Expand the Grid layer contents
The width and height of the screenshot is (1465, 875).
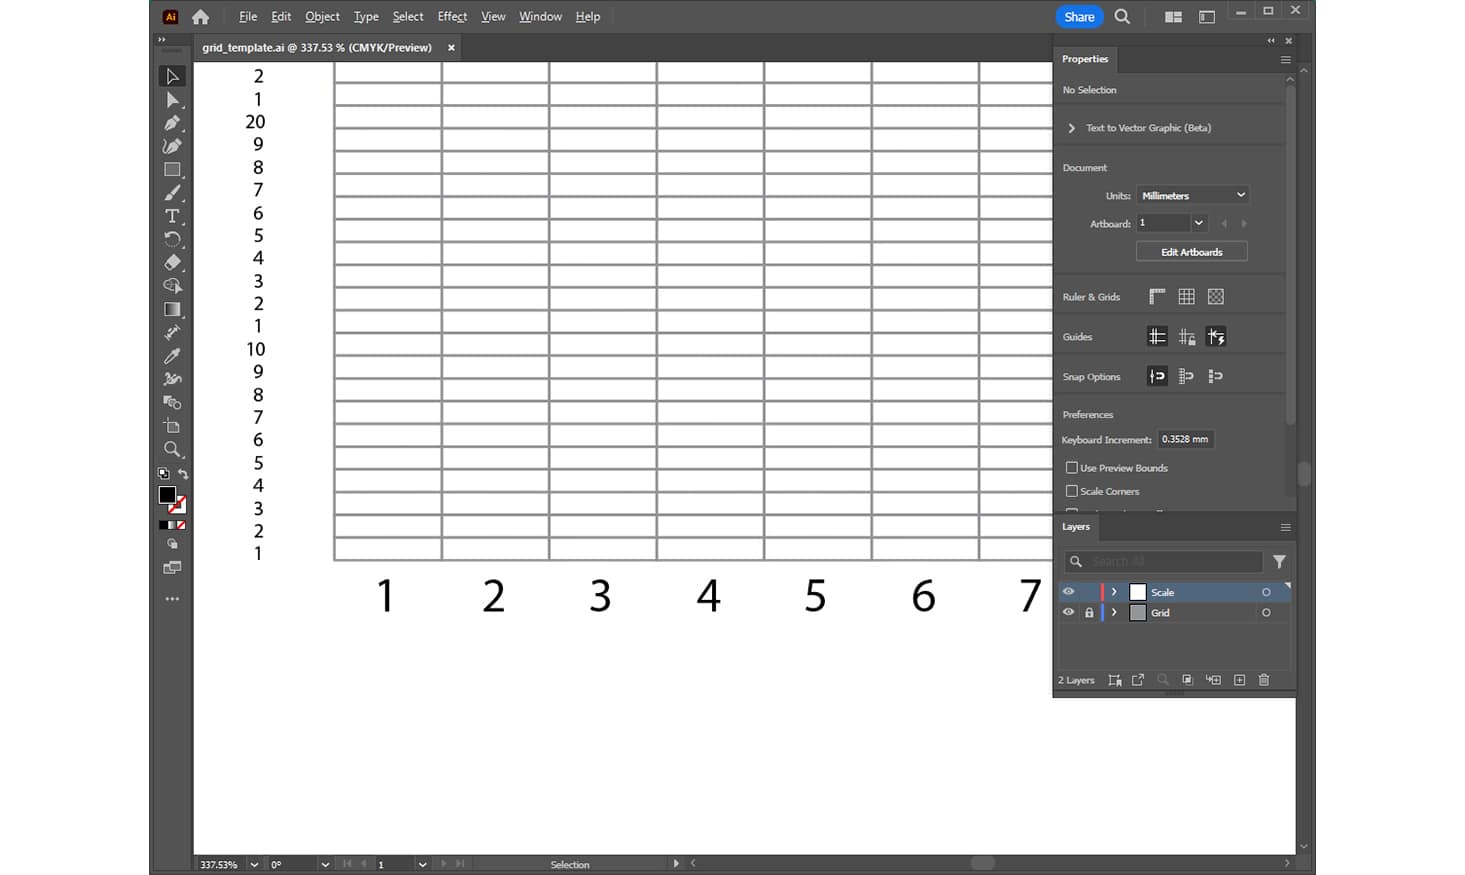1114,613
